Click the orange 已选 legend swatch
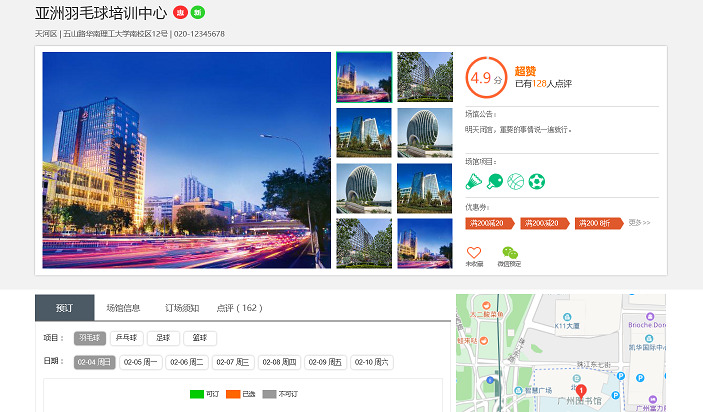The image size is (703, 412). tap(233, 394)
